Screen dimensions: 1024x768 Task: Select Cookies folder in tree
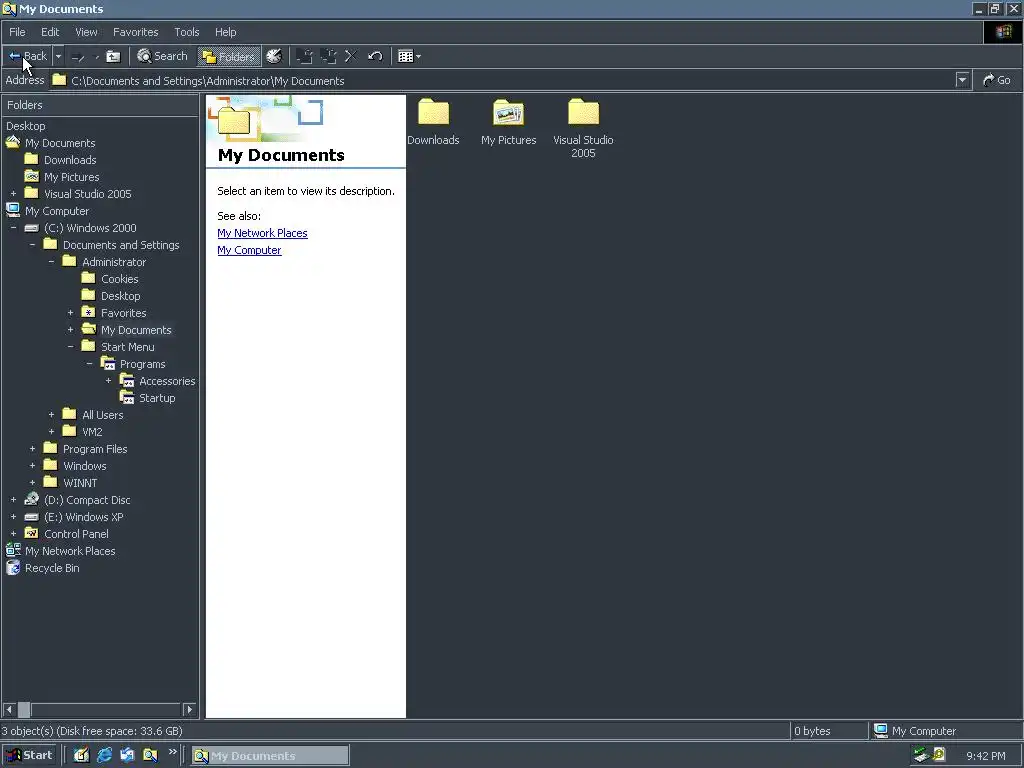pos(120,279)
